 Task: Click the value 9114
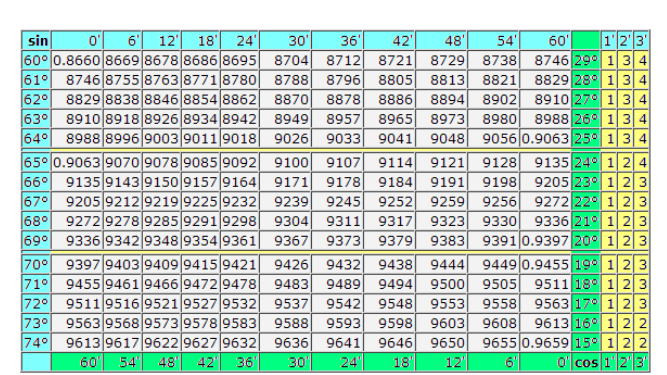pyautogui.click(x=389, y=162)
